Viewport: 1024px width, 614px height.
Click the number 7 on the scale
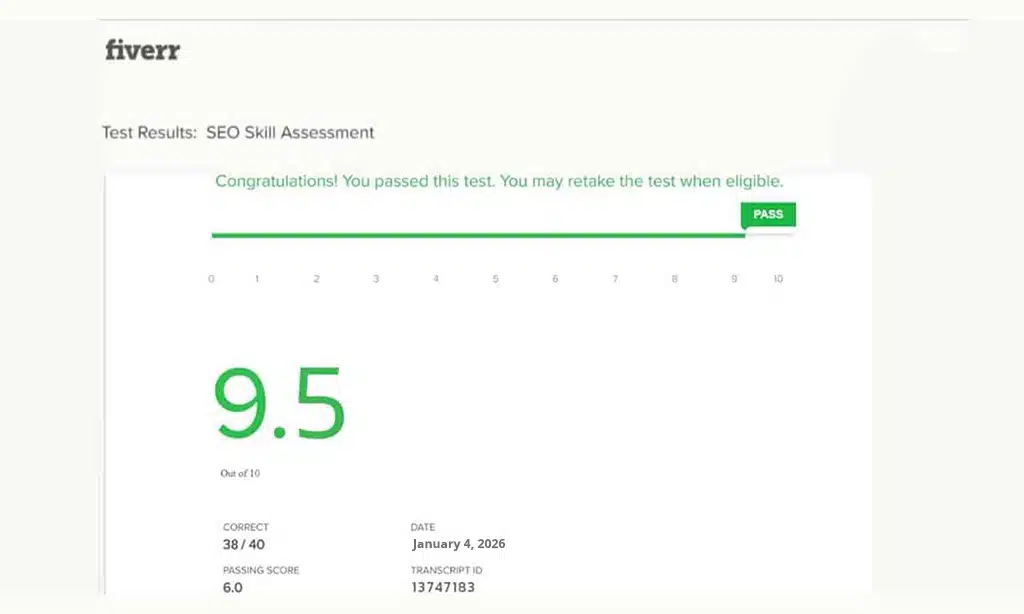point(614,279)
